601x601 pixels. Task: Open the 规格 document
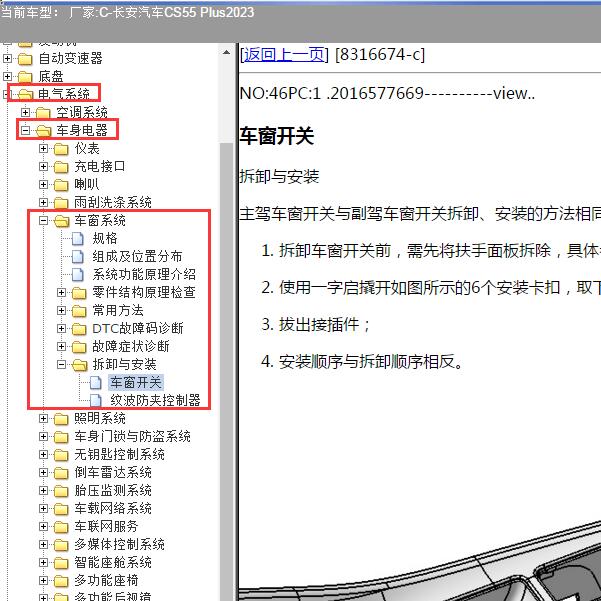coord(105,238)
